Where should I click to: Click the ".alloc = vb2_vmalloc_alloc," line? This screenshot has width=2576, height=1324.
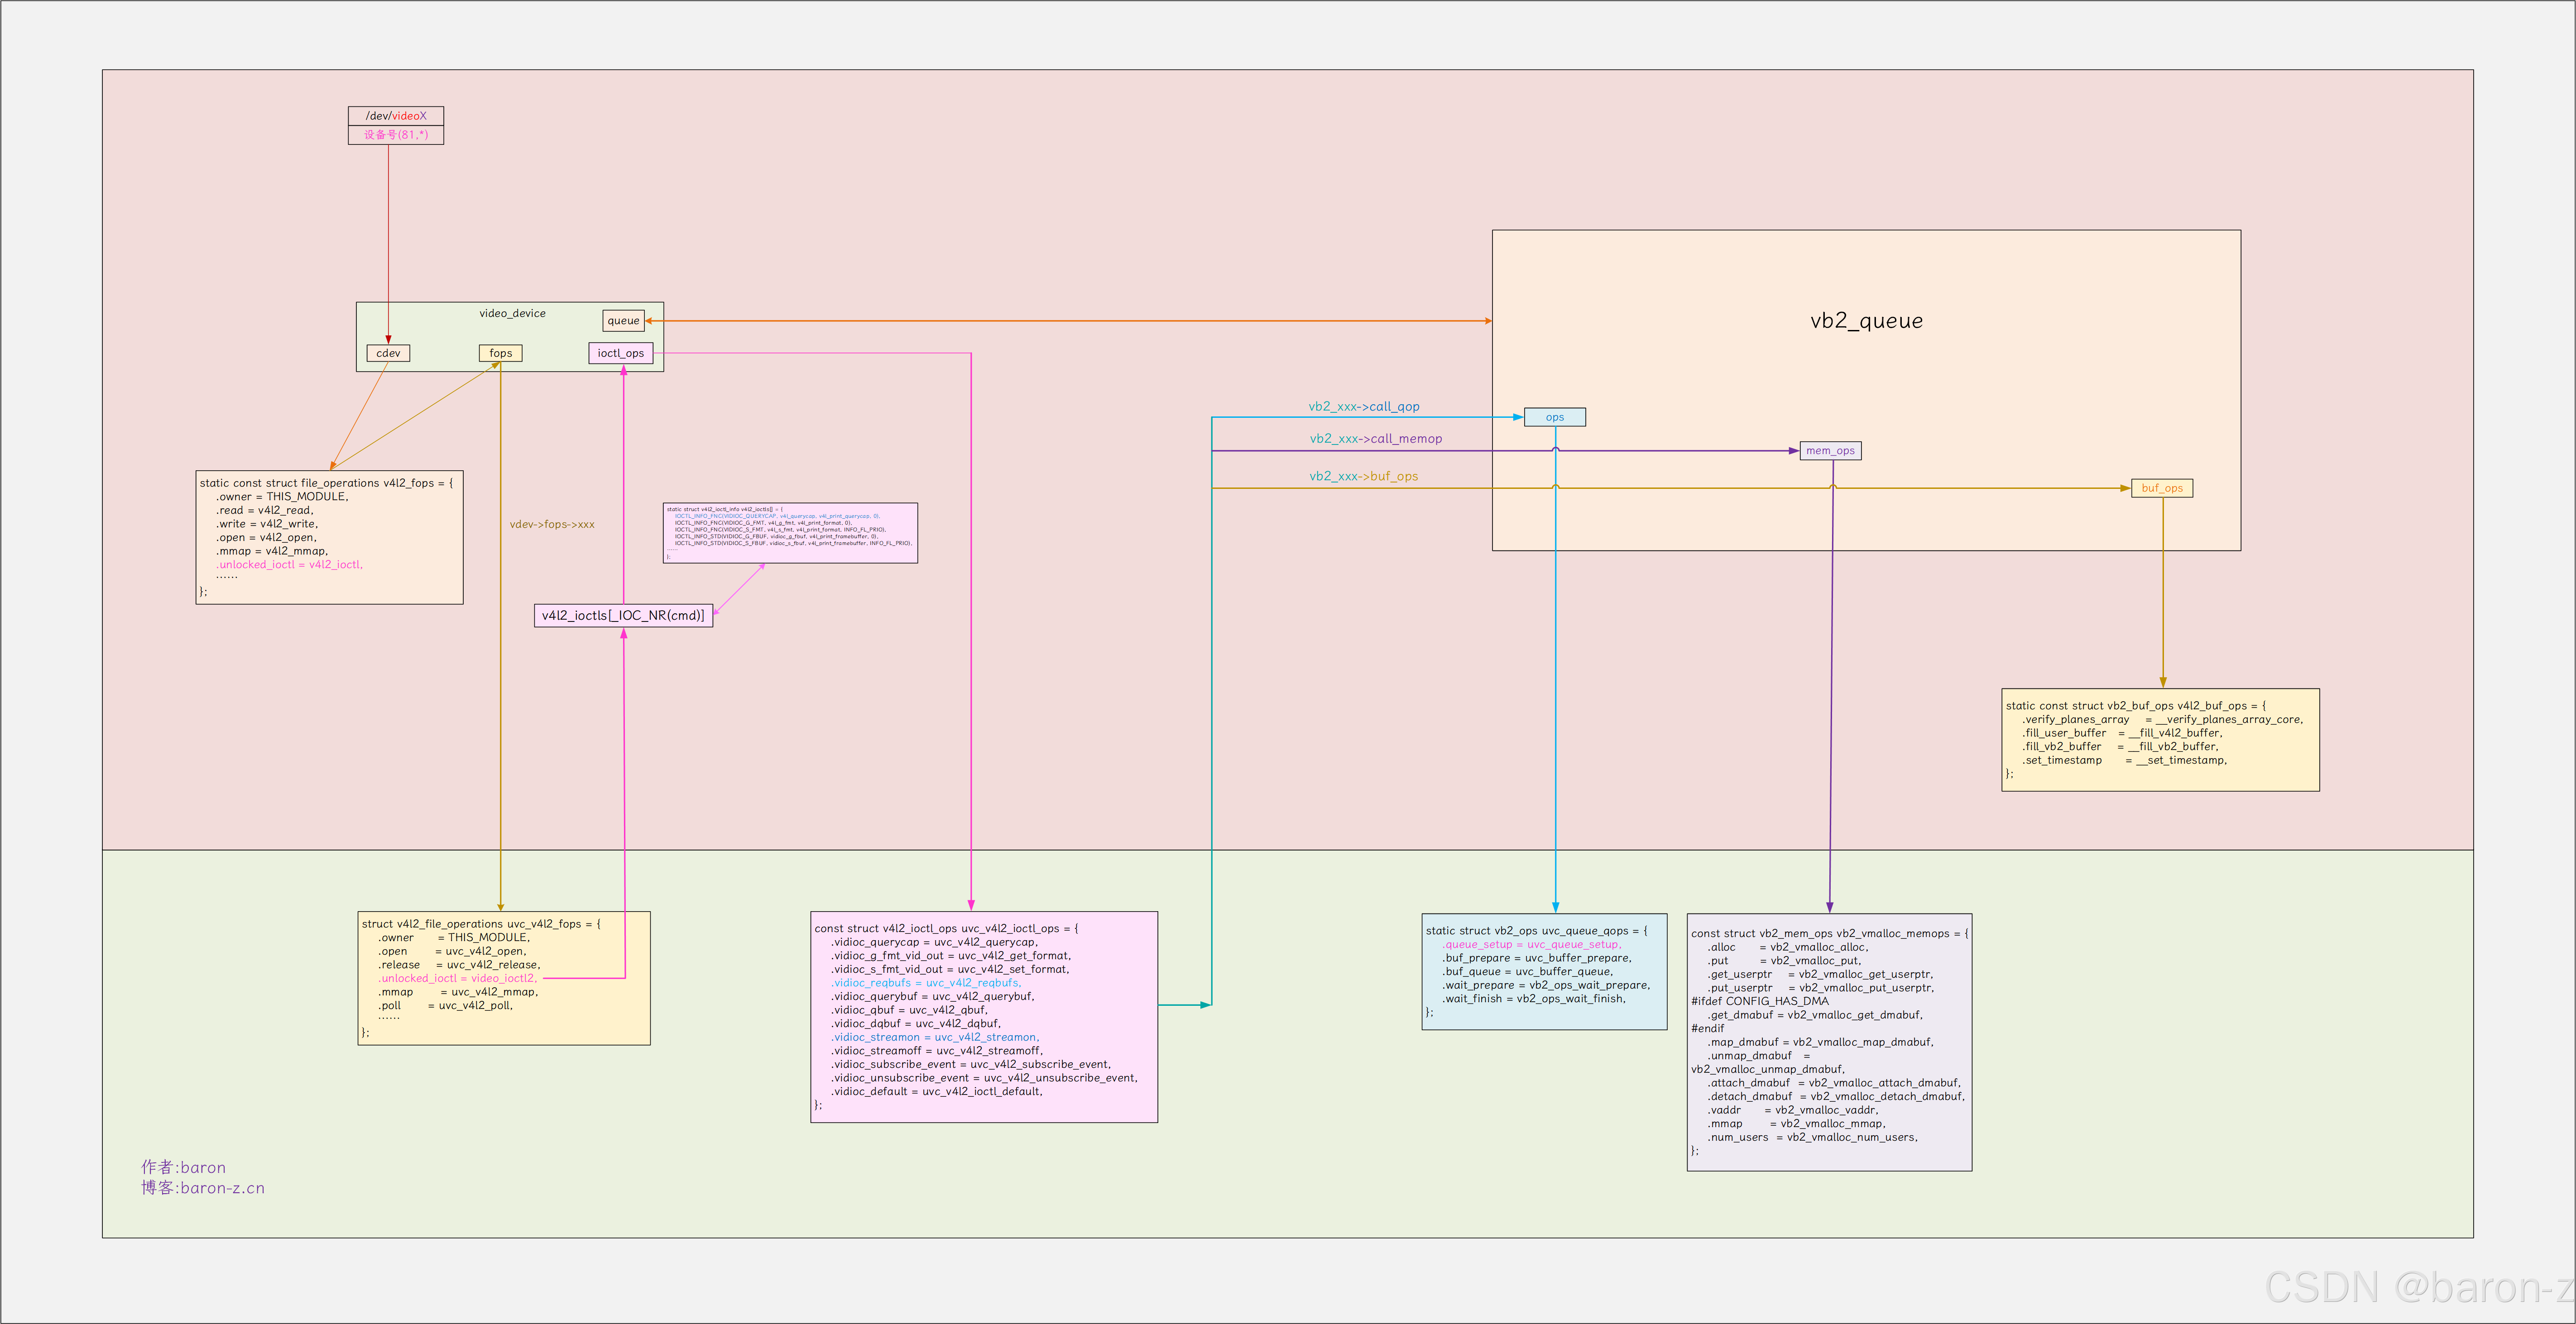[1788, 947]
